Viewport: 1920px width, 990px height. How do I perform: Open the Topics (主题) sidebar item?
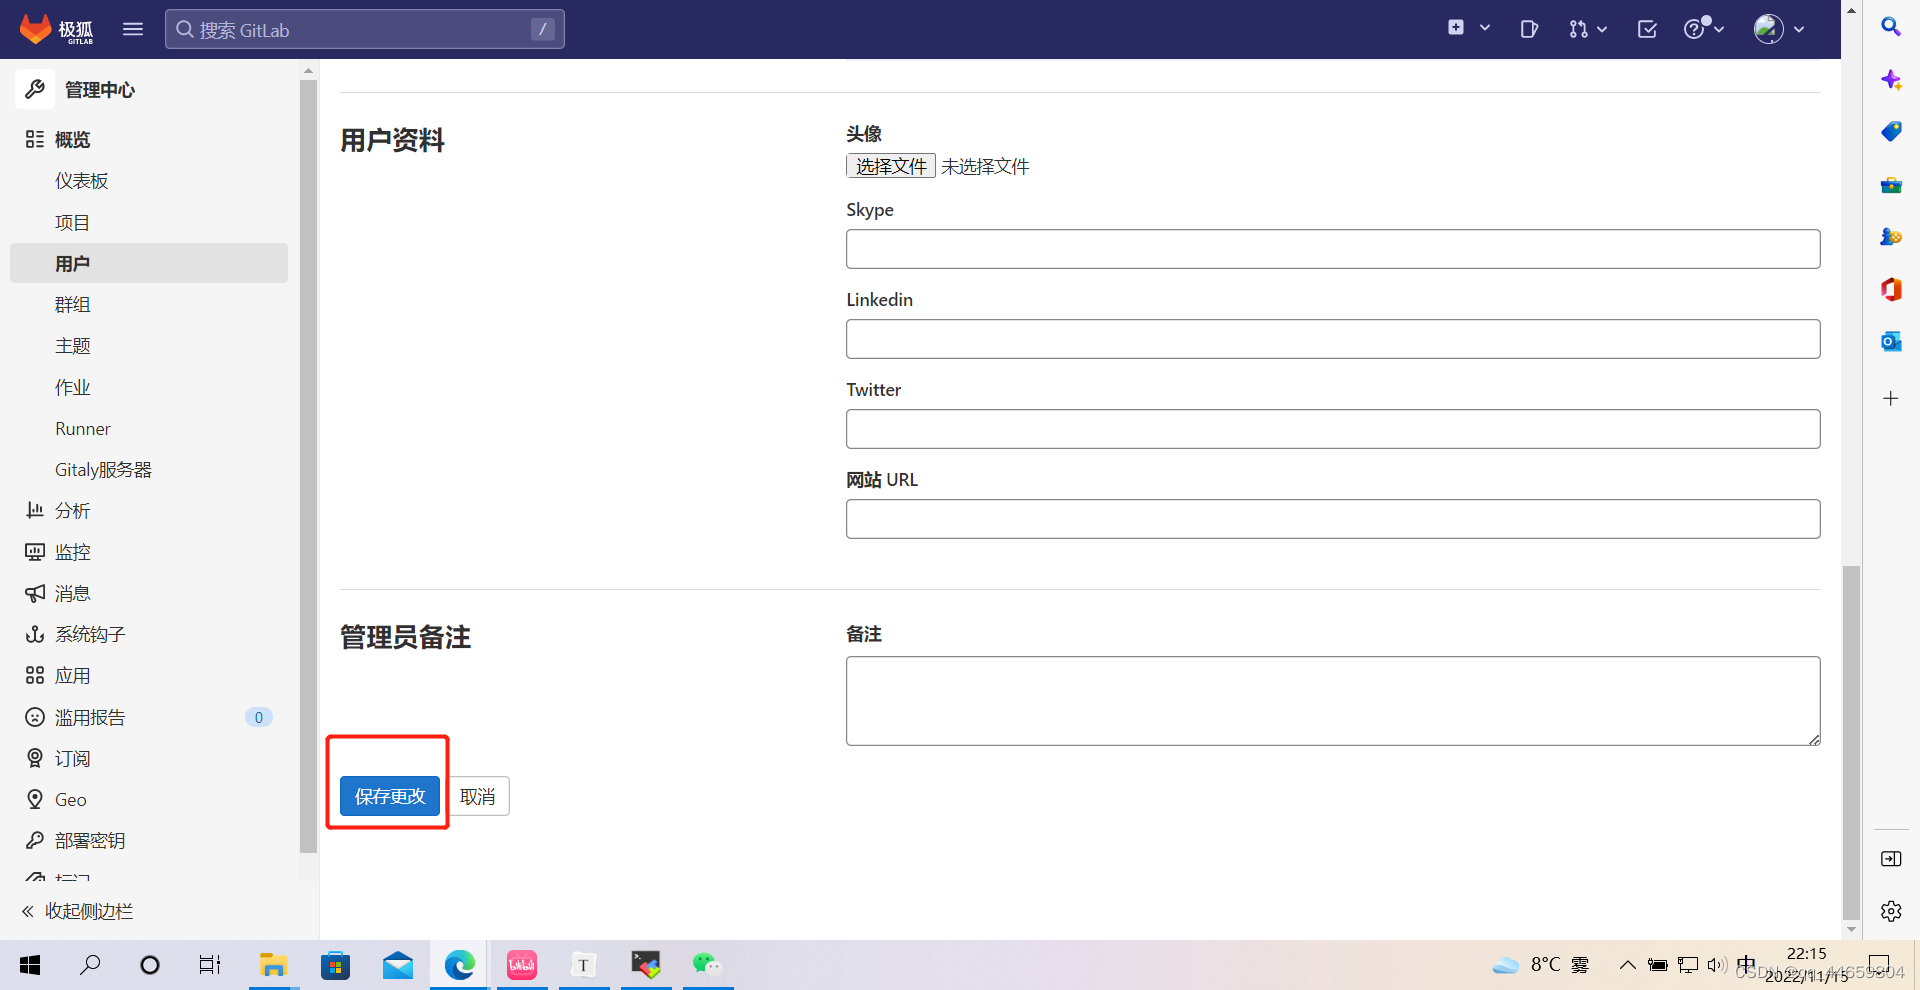149,346
